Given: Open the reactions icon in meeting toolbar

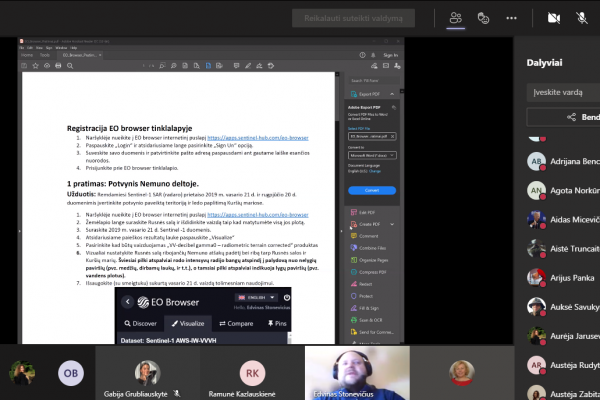Looking at the screenshot, I should tap(483, 18).
